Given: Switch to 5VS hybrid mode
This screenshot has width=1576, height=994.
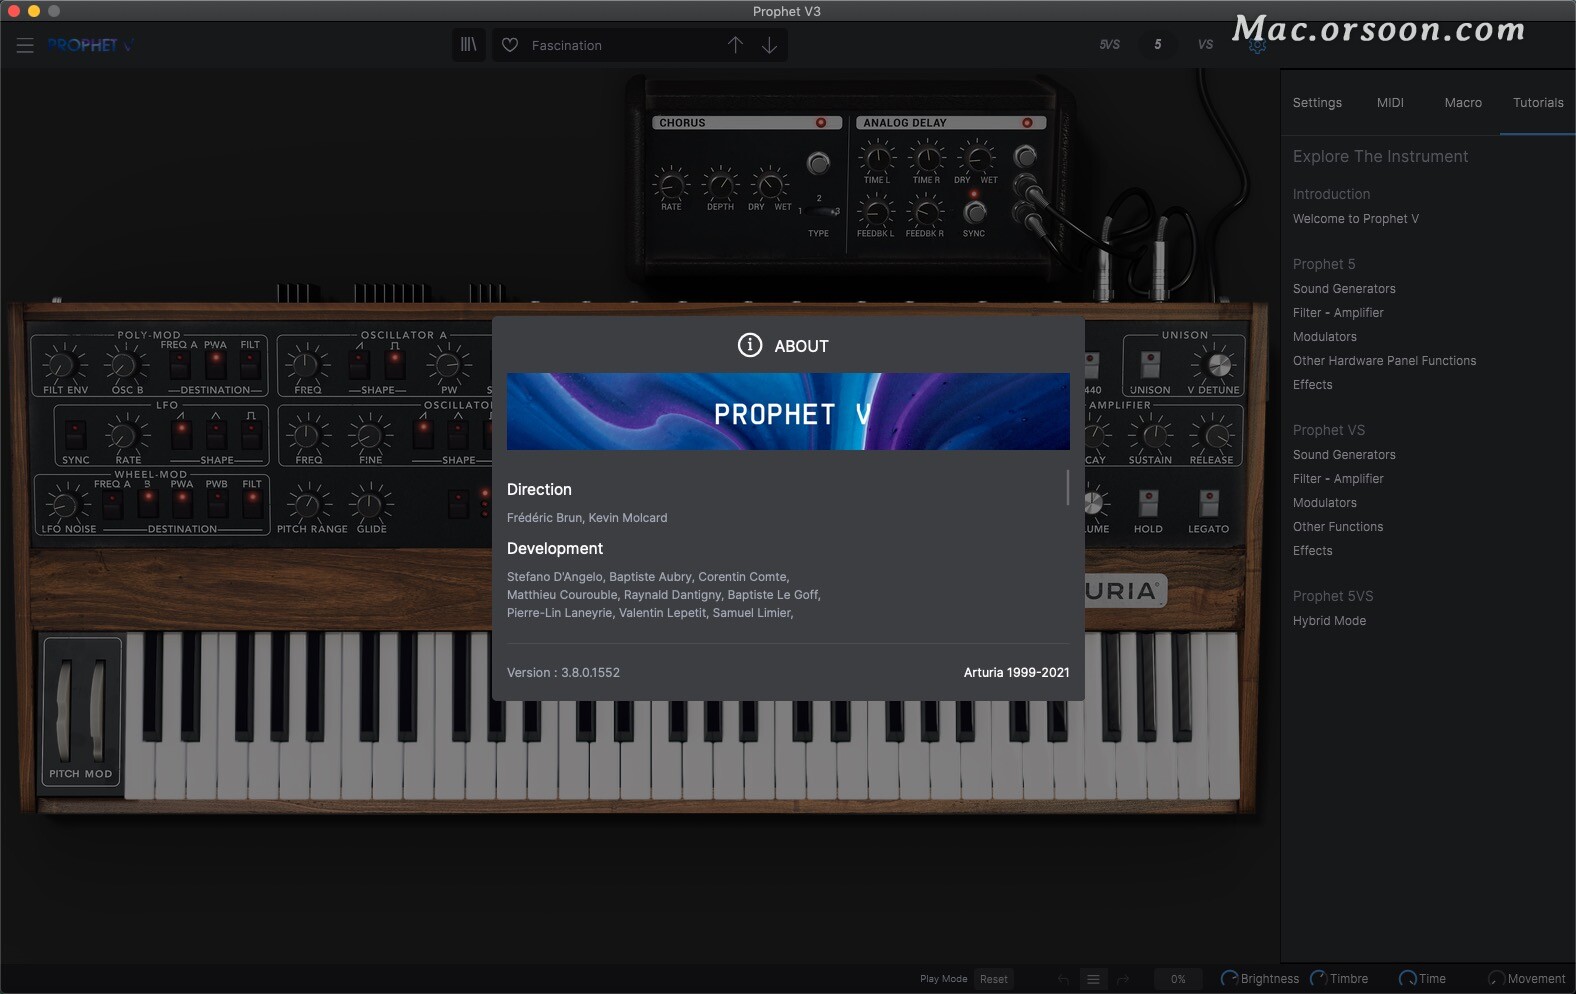Looking at the screenshot, I should [1110, 44].
